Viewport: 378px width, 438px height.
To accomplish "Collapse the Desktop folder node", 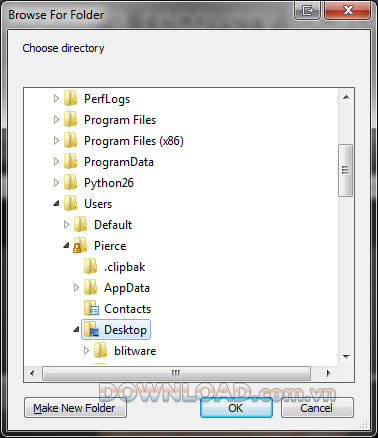I will pyautogui.click(x=76, y=329).
